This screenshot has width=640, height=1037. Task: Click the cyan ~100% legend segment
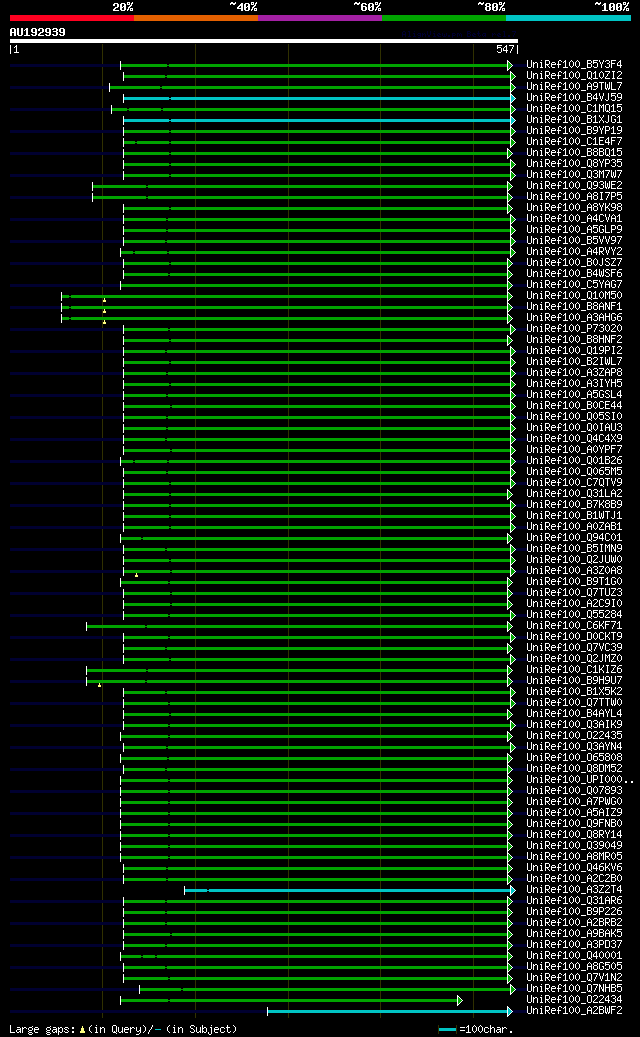point(568,18)
